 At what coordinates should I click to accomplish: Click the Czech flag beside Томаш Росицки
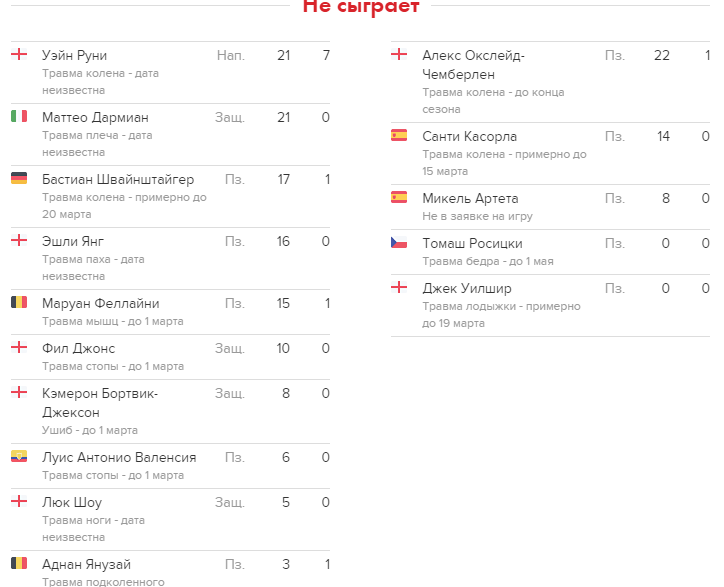coord(399,242)
